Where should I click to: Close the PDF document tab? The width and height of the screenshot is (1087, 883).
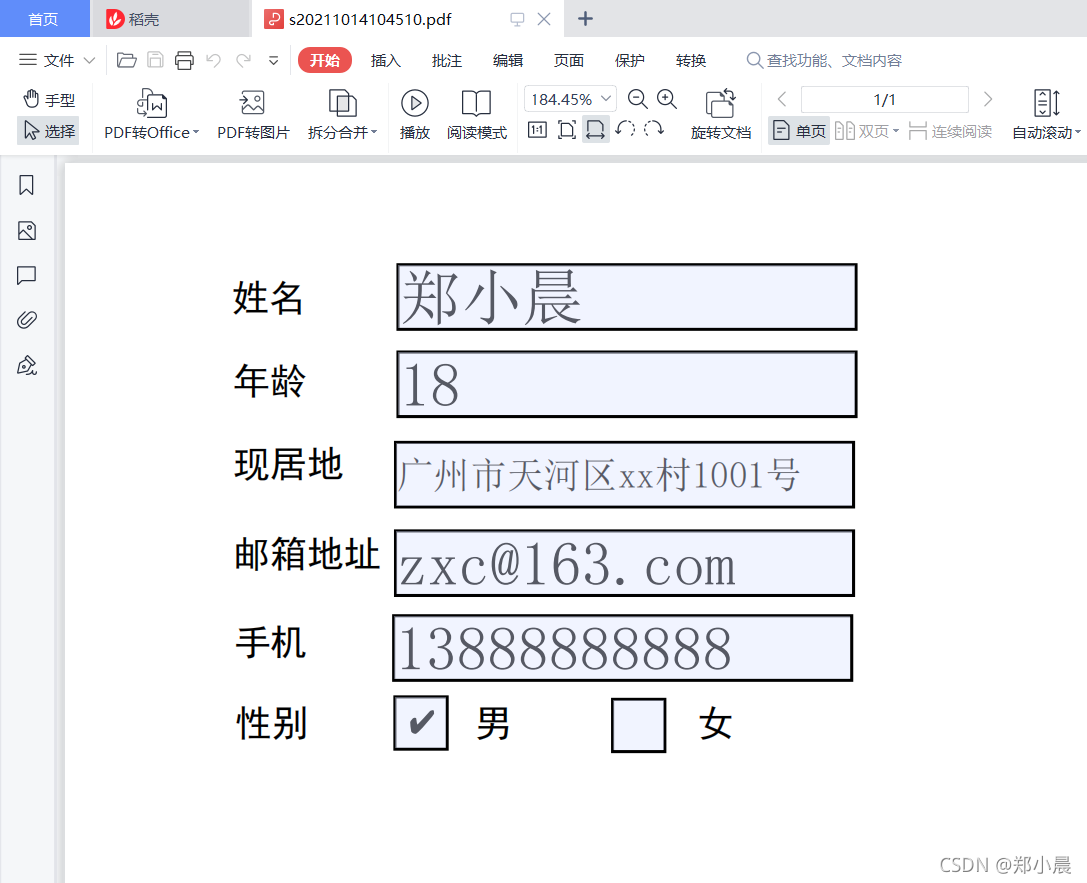(x=544, y=19)
